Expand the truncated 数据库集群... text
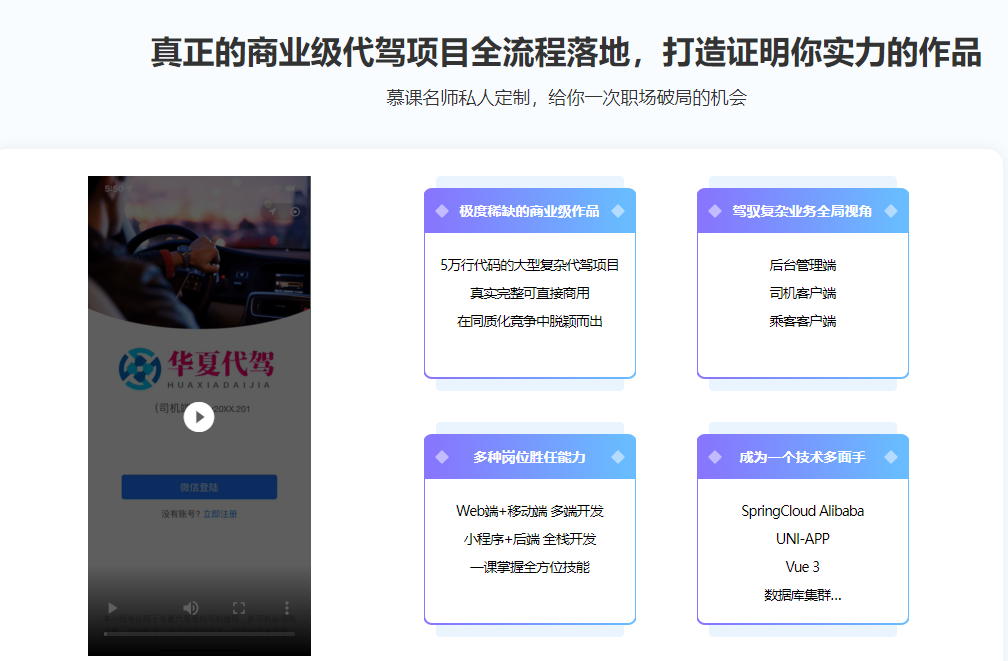 click(802, 595)
